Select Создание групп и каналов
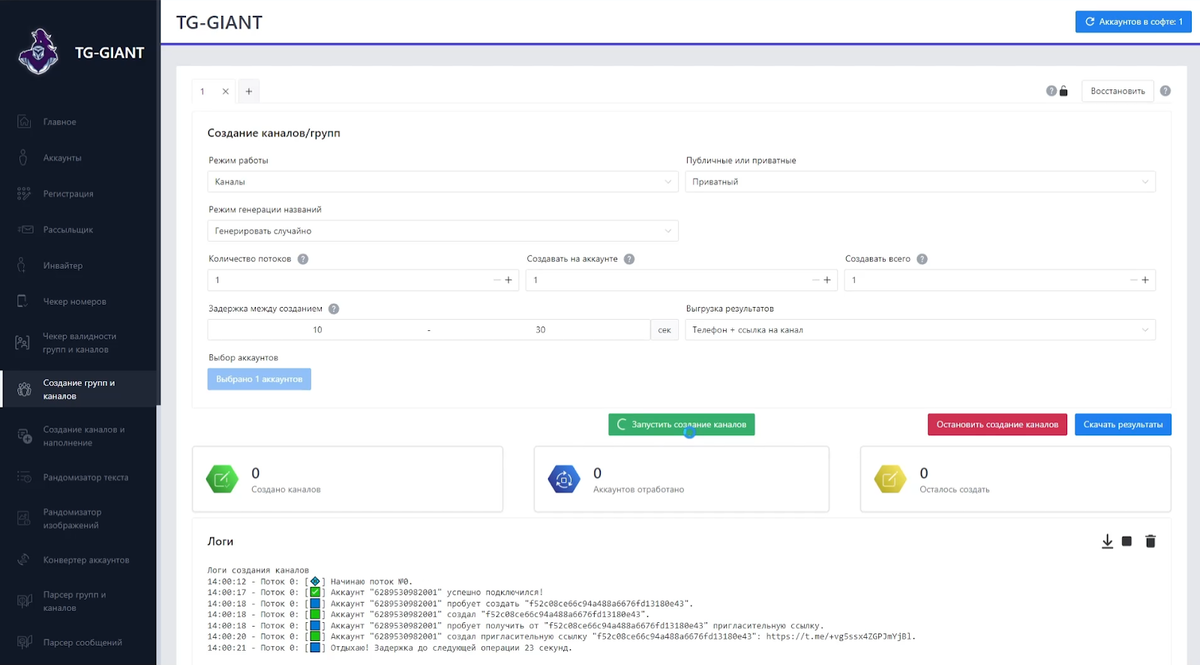The width and height of the screenshot is (1200, 665). [80, 390]
